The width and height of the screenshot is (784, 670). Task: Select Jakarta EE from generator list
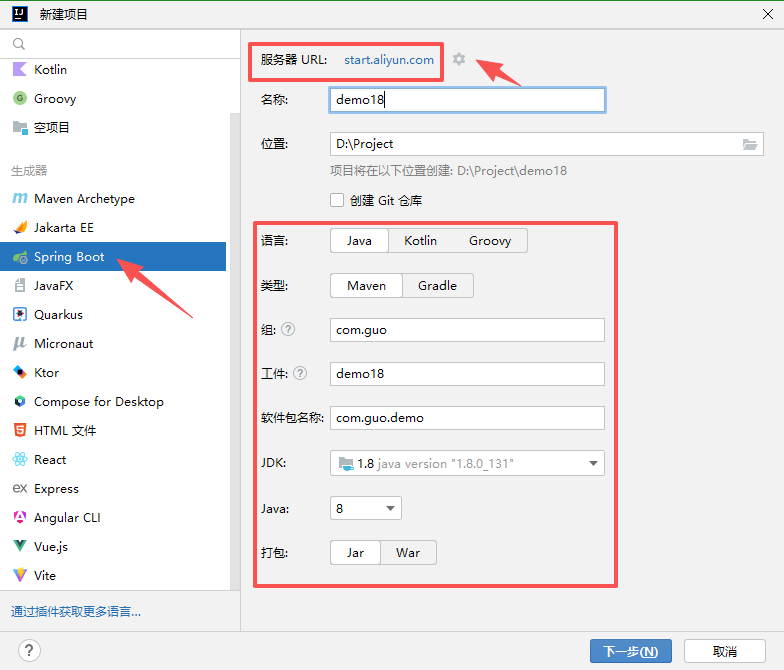click(64, 227)
